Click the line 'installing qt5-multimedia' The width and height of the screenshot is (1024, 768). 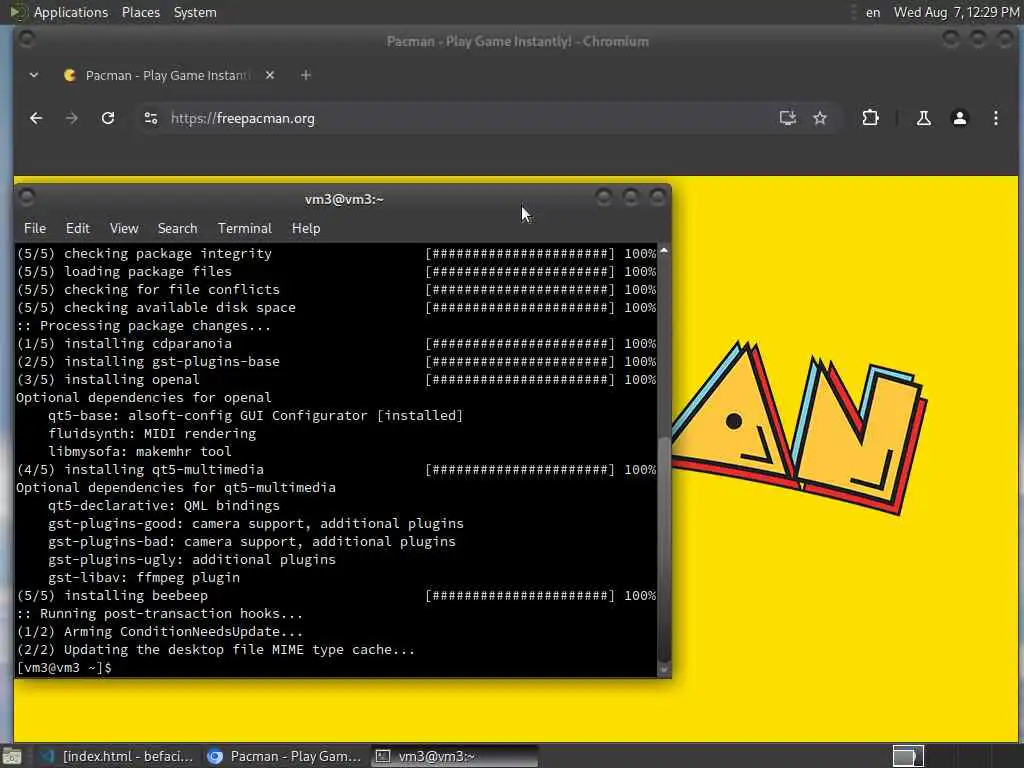click(x=163, y=470)
